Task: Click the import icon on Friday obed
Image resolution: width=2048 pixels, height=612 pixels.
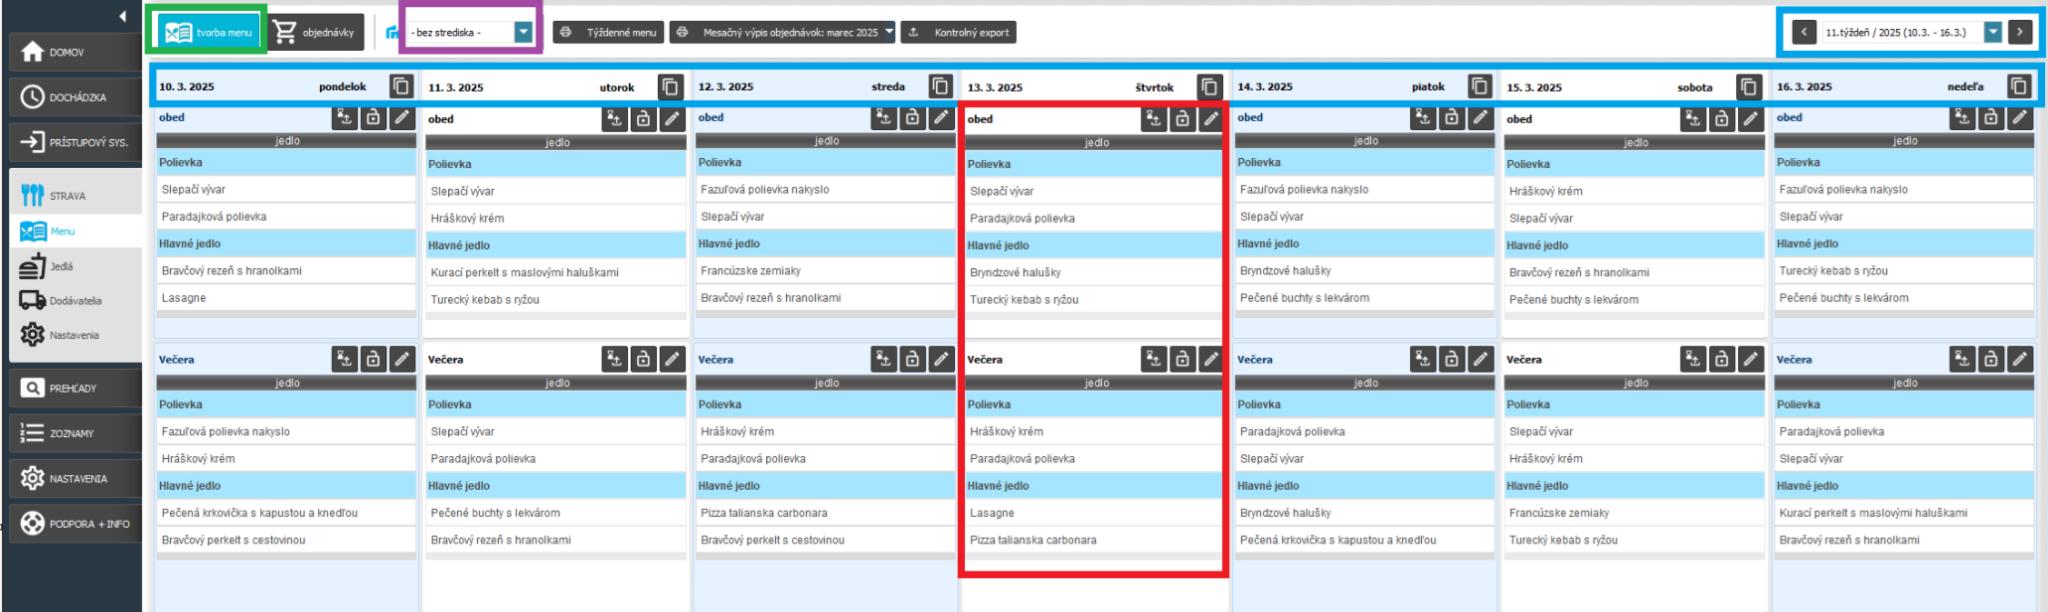Action: pyautogui.click(x=1424, y=118)
